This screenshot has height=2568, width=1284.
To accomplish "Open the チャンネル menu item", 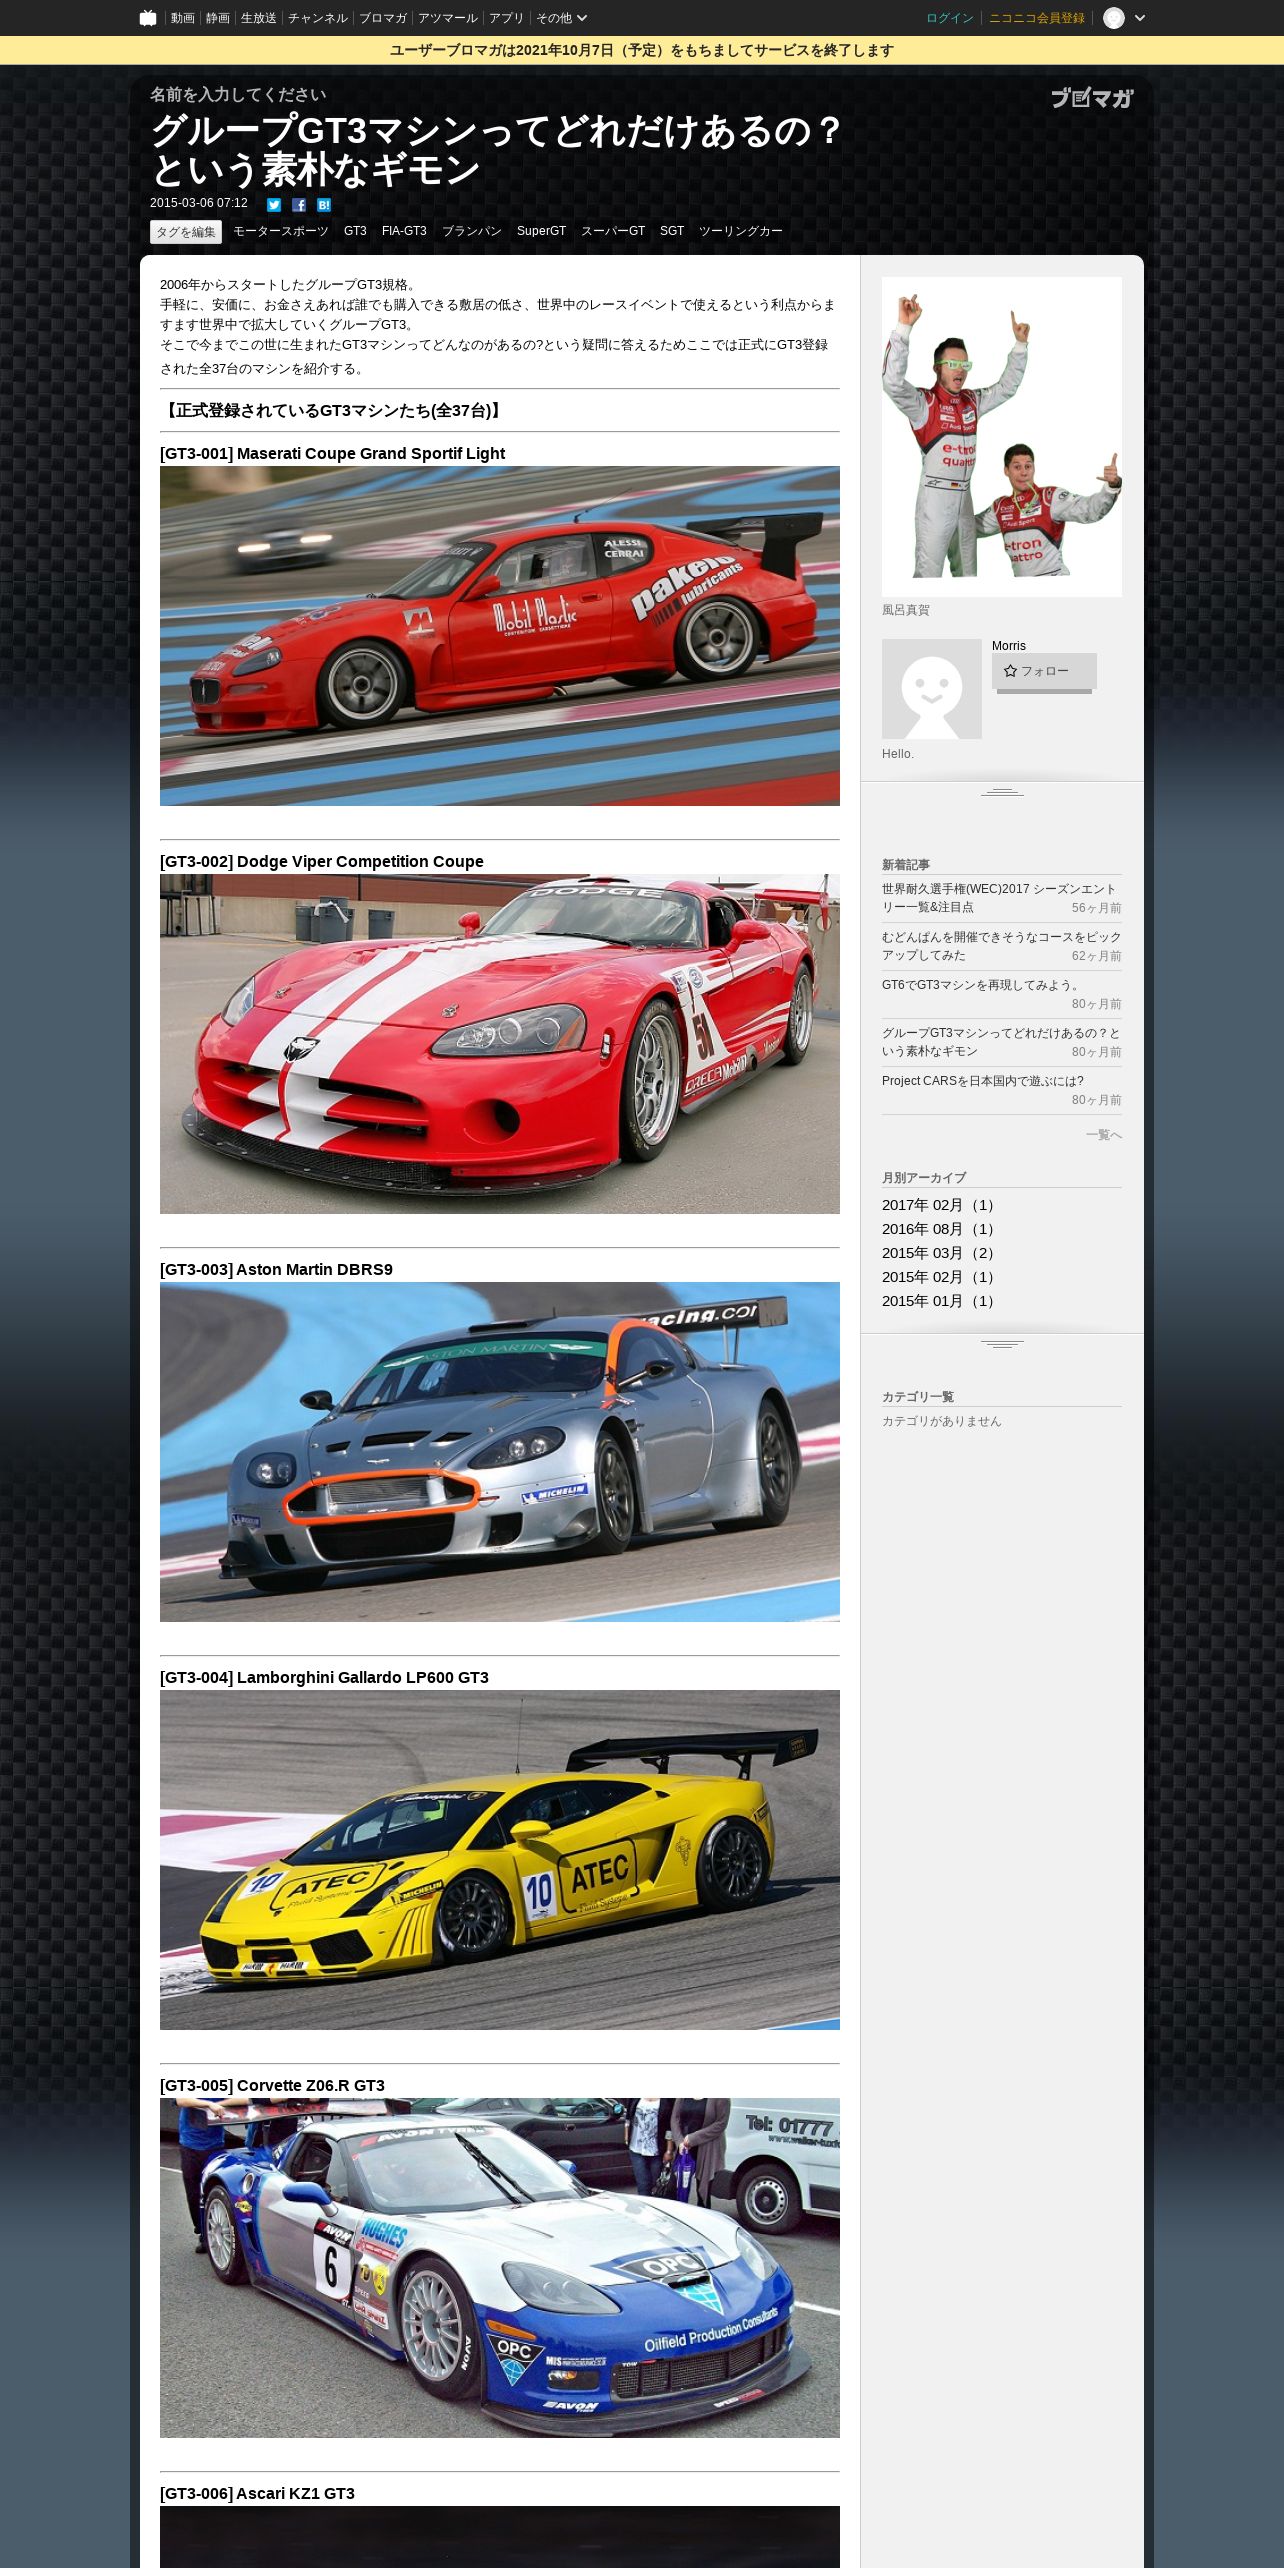I will 318,18.
